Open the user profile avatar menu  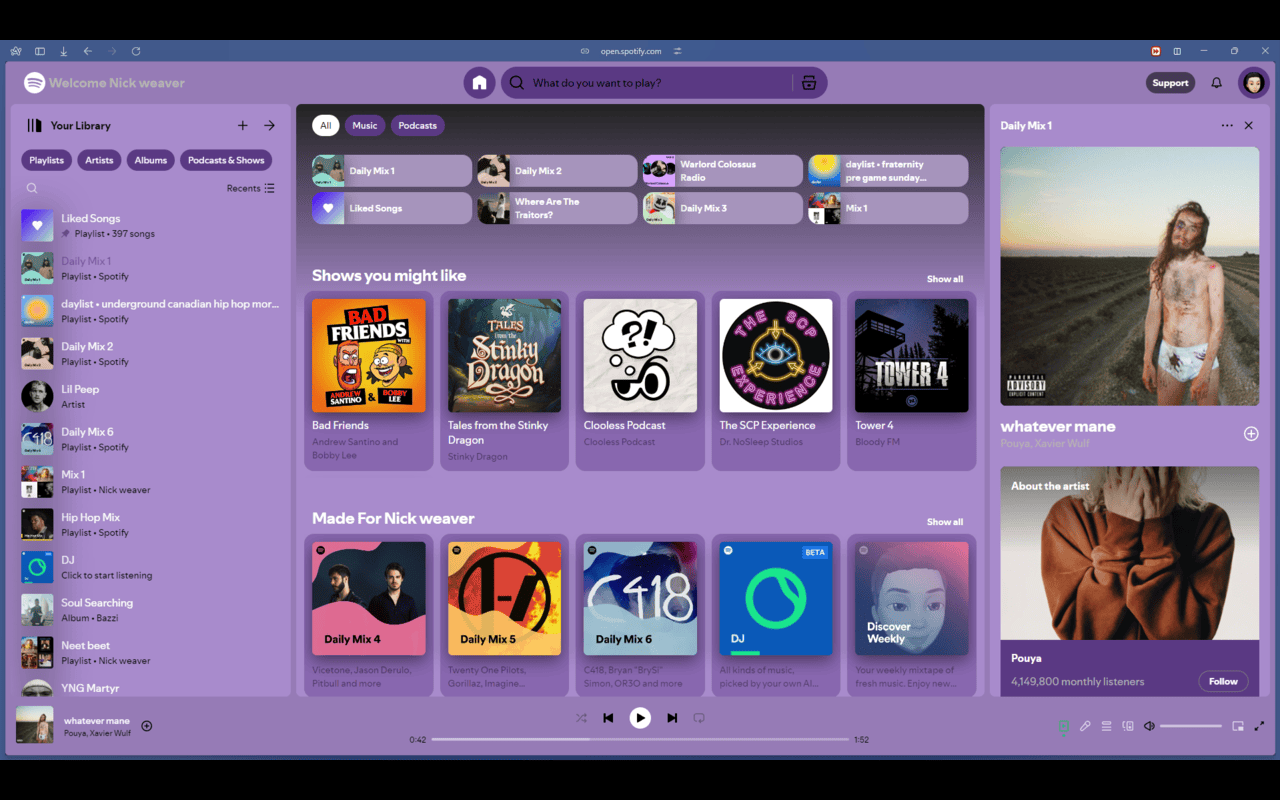[x=1253, y=83]
